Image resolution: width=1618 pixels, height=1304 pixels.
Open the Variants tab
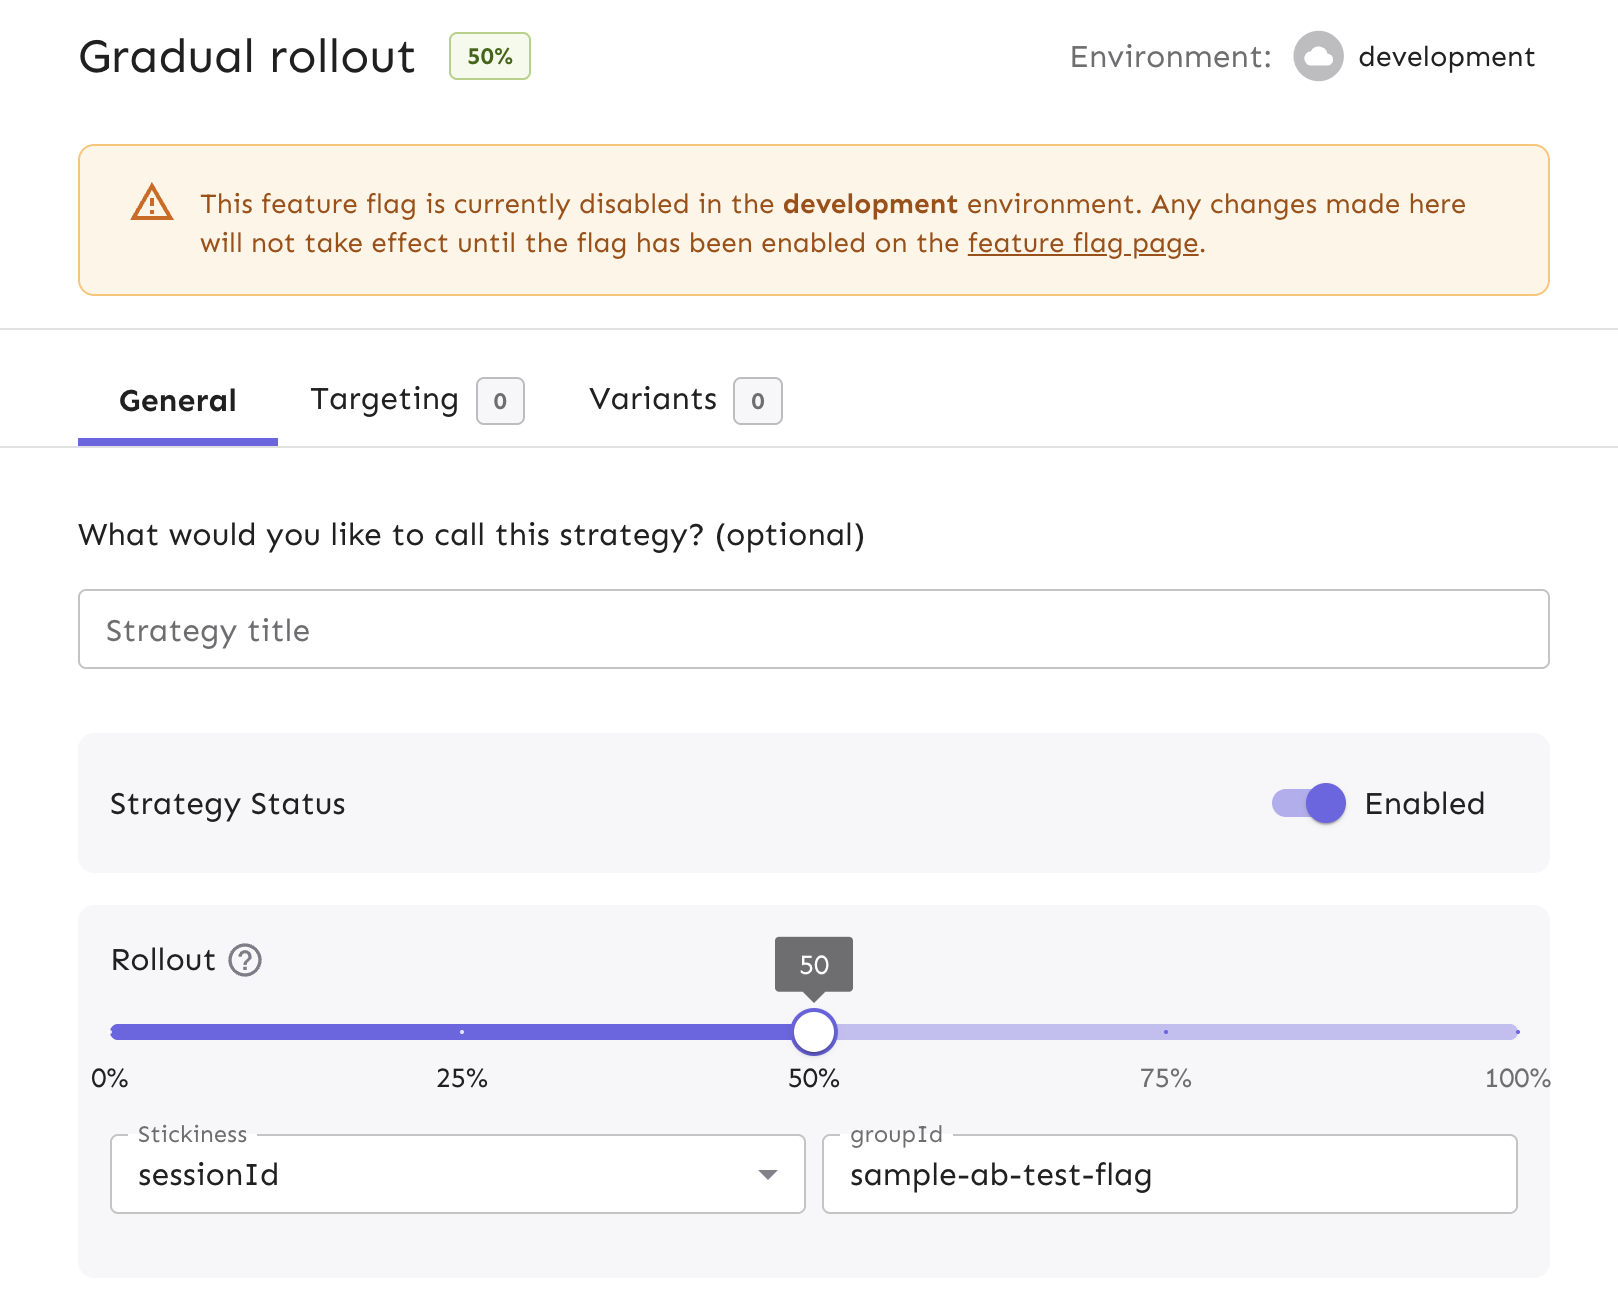653,400
